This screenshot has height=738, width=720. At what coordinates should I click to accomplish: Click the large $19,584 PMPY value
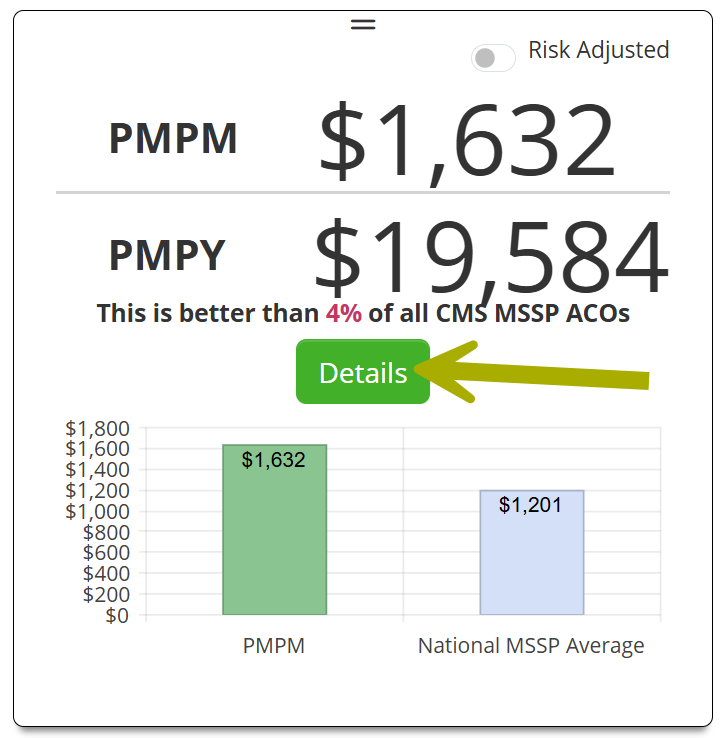(490, 256)
